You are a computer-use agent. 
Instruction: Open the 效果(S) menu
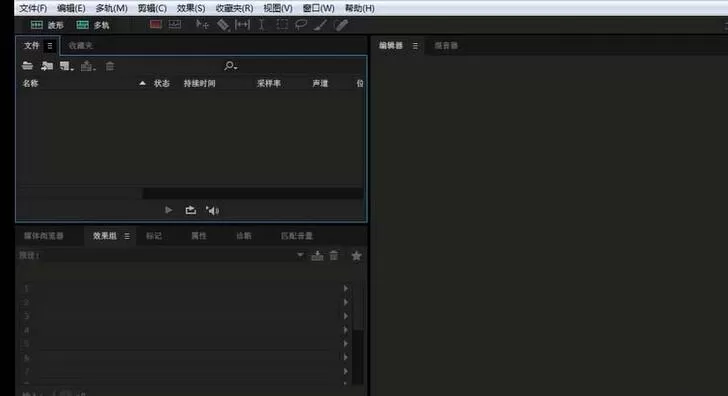(191, 8)
